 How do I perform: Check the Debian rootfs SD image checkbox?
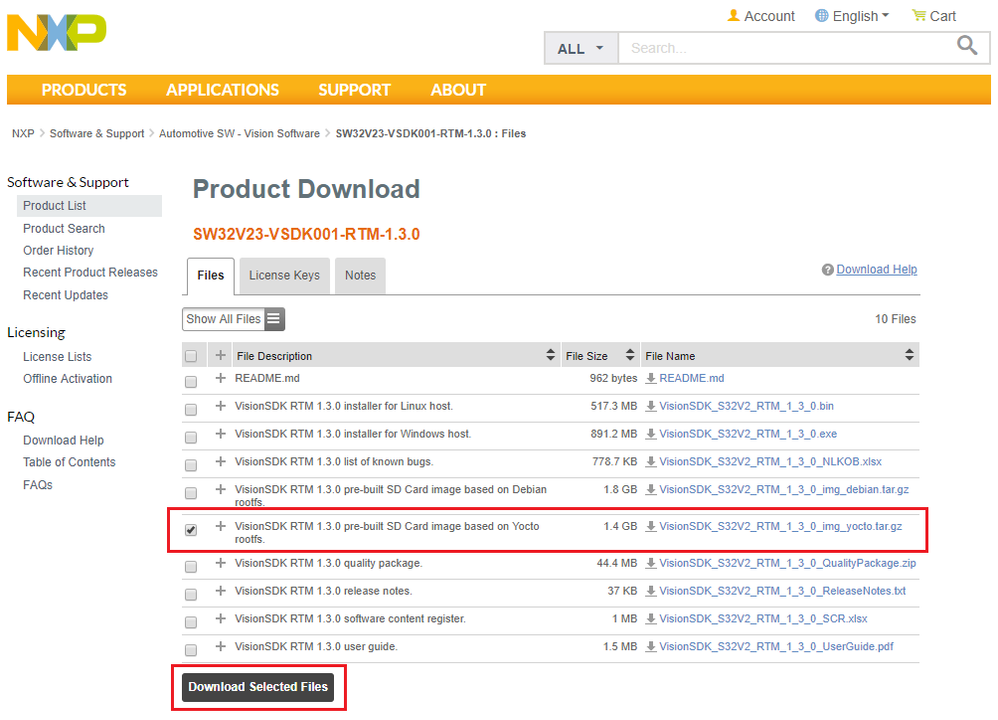191,493
